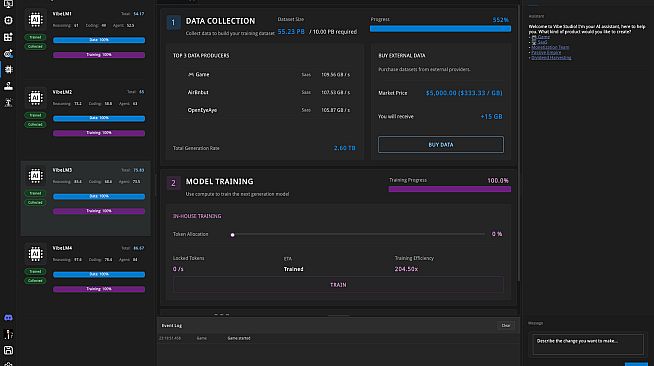
Task: Click the 100.0% training progress value
Action: 498,180
